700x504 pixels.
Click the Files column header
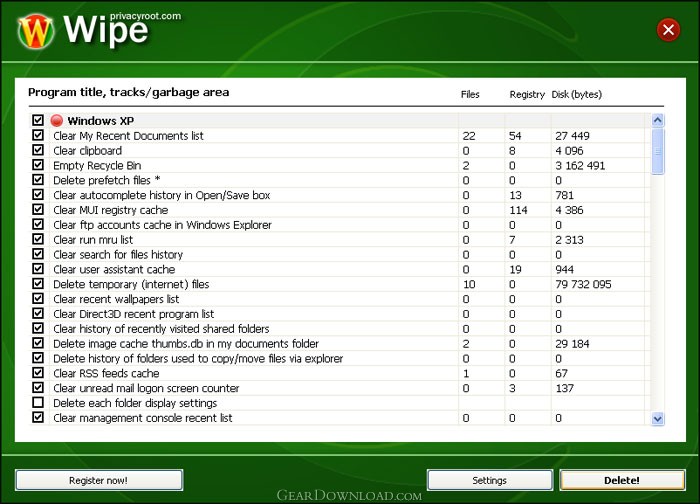point(470,95)
